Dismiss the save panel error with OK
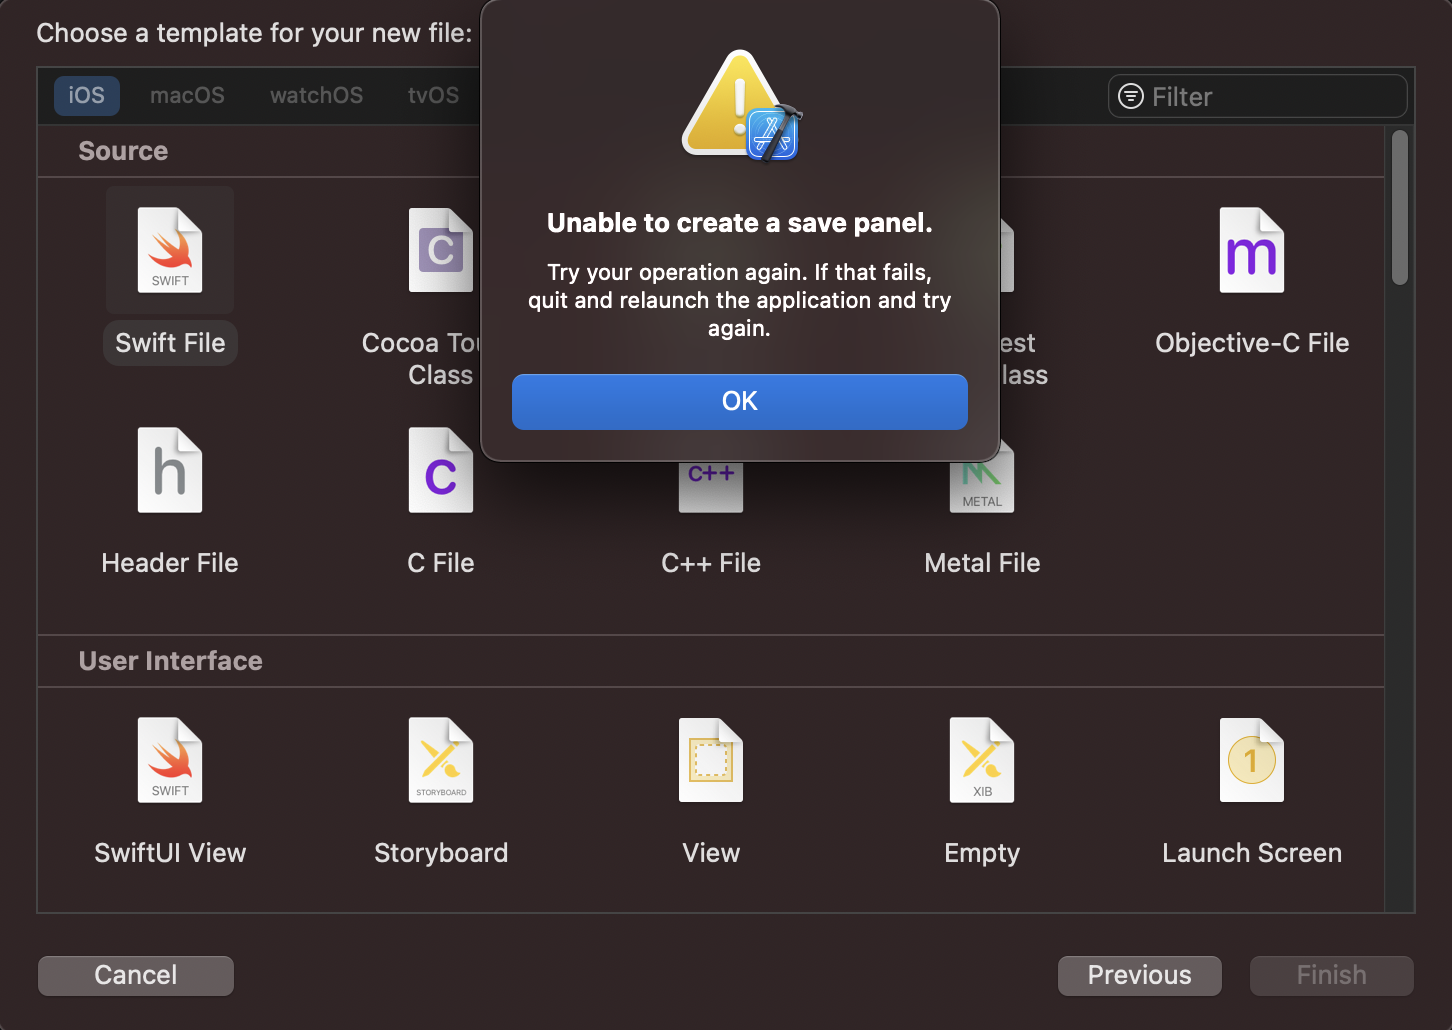This screenshot has width=1452, height=1030. point(739,401)
